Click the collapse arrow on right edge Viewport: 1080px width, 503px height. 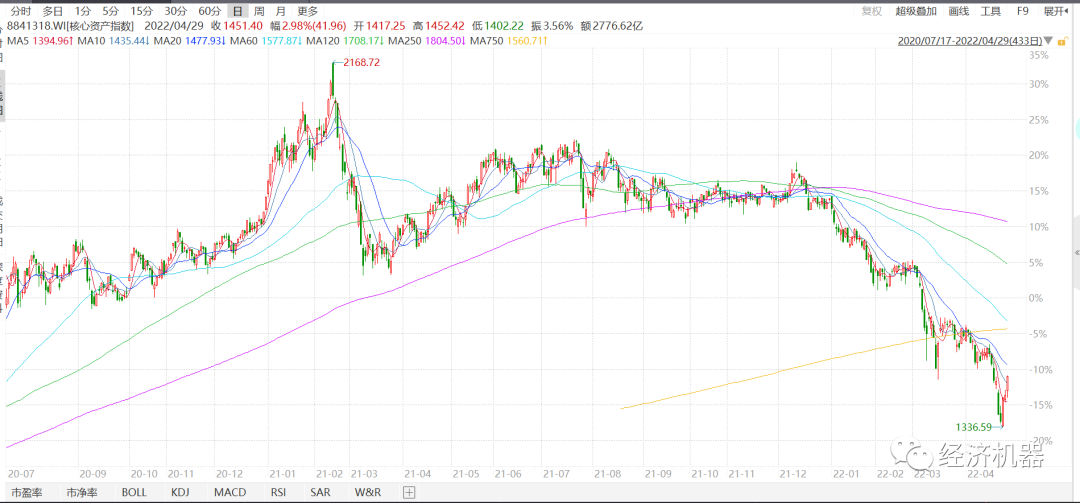click(x=1076, y=252)
